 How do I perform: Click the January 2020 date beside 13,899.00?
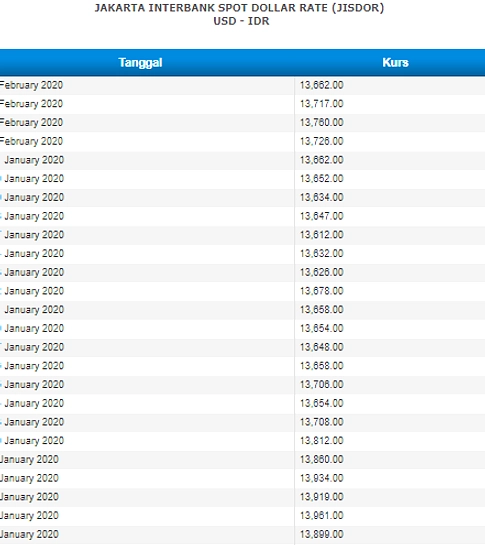pyautogui.click(x=29, y=534)
